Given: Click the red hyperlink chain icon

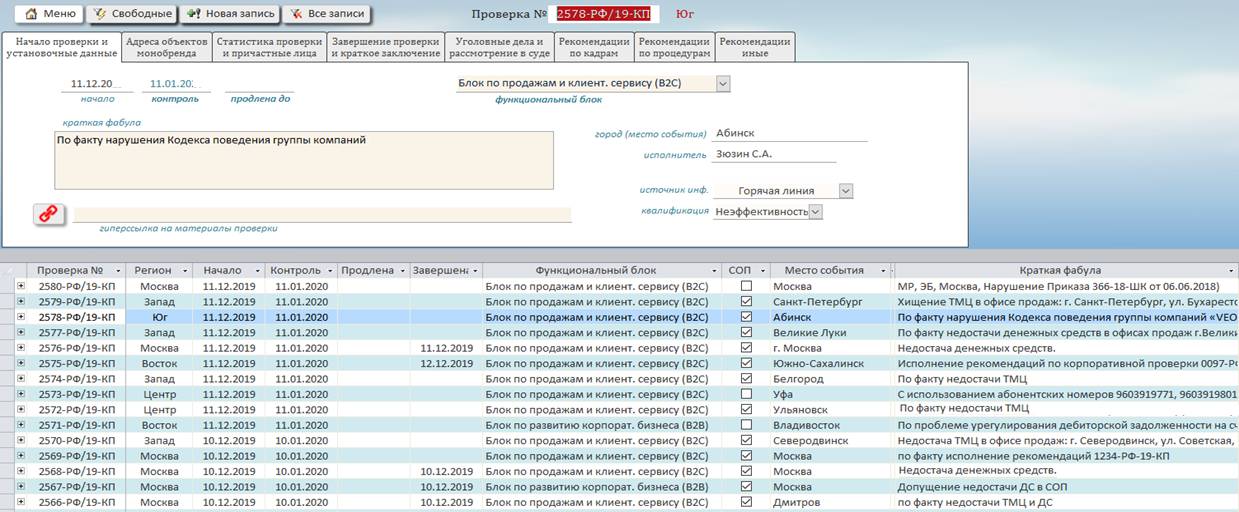Looking at the screenshot, I should pyautogui.click(x=47, y=214).
